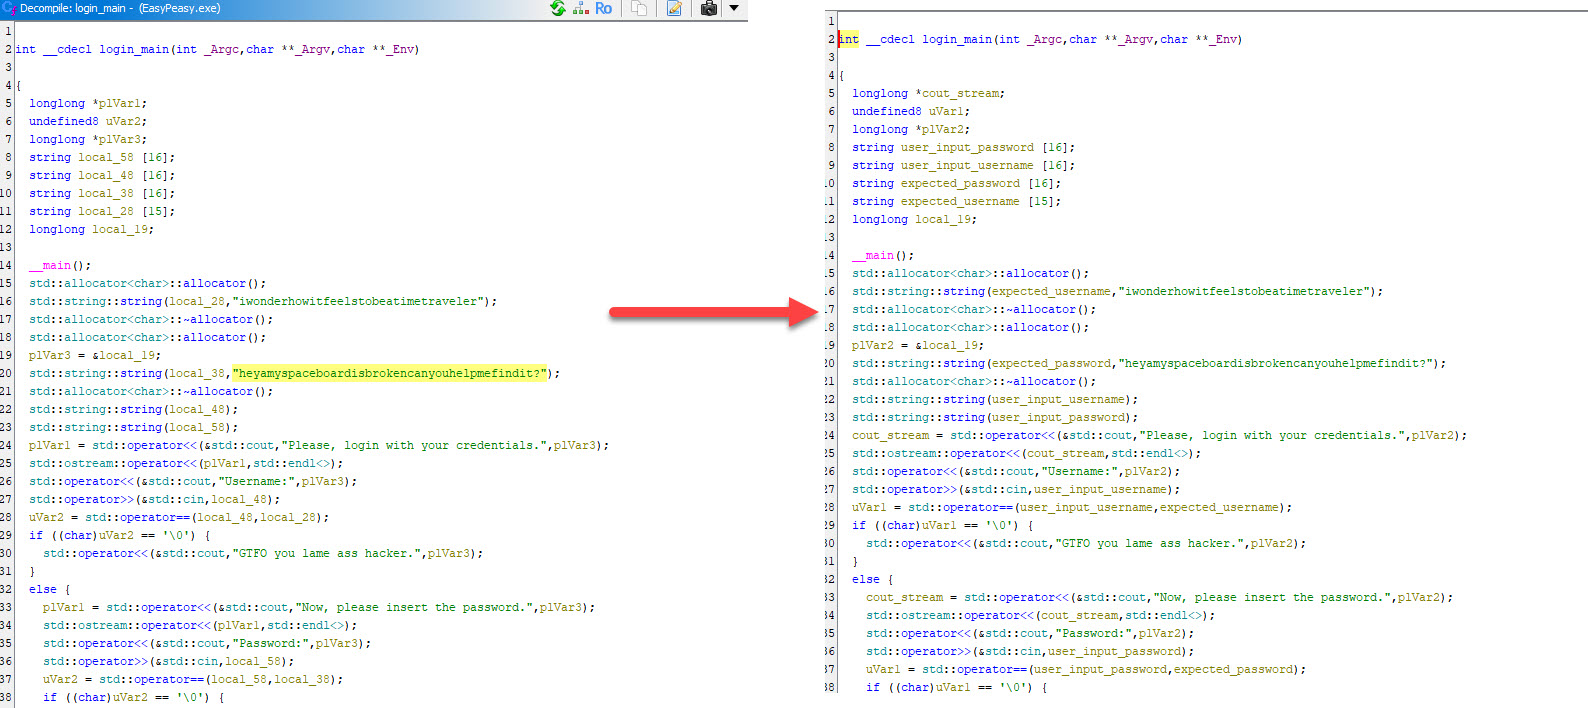Click the green Re-decompile refresh icon

[558, 9]
